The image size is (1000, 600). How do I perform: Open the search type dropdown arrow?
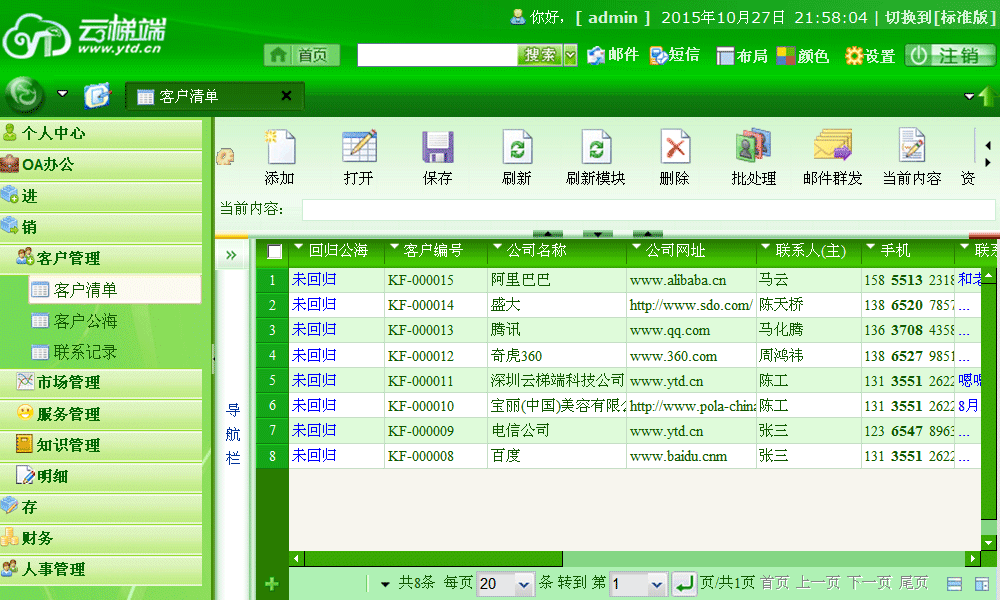571,55
